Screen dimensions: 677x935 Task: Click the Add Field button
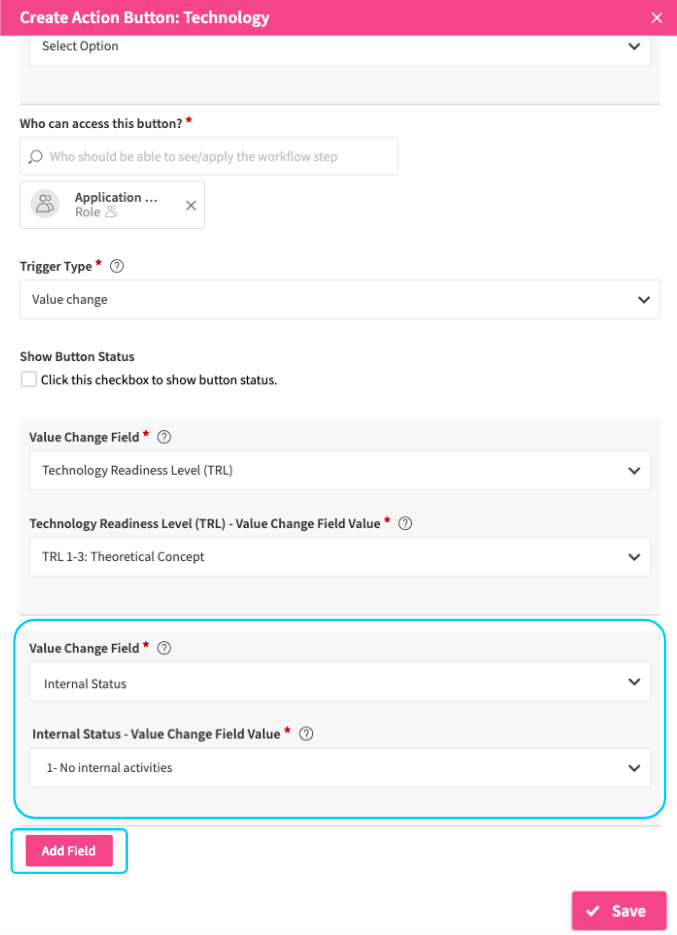coord(69,851)
